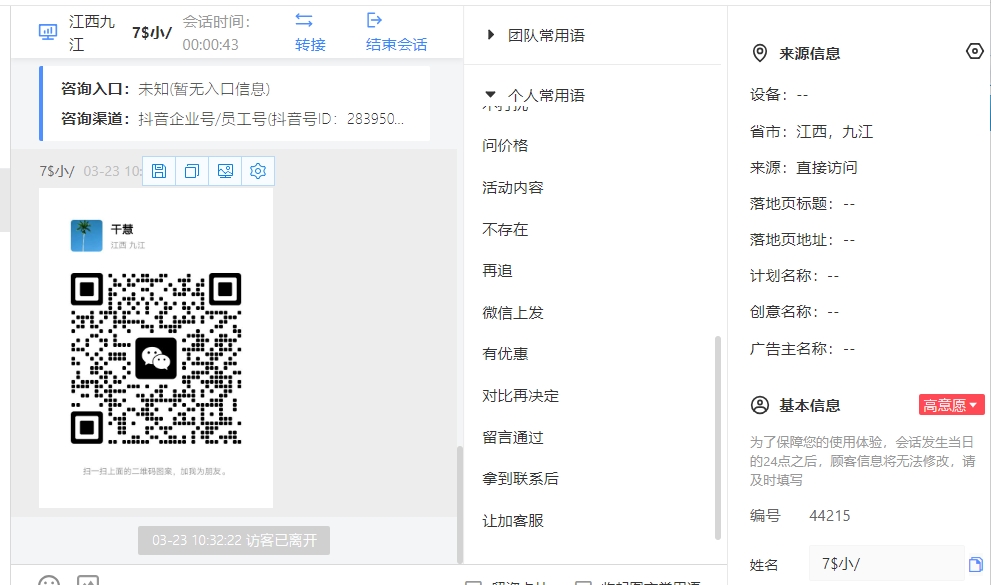
Task: Click the 来源: 直接访问 text
Action: click(x=804, y=167)
